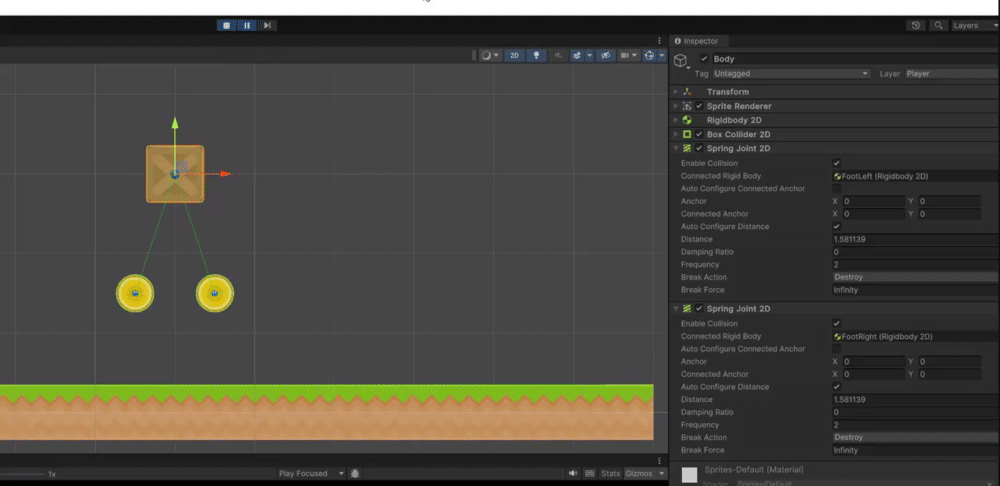
Task: Click the first Spring Joint 2D icon
Action: point(687,148)
